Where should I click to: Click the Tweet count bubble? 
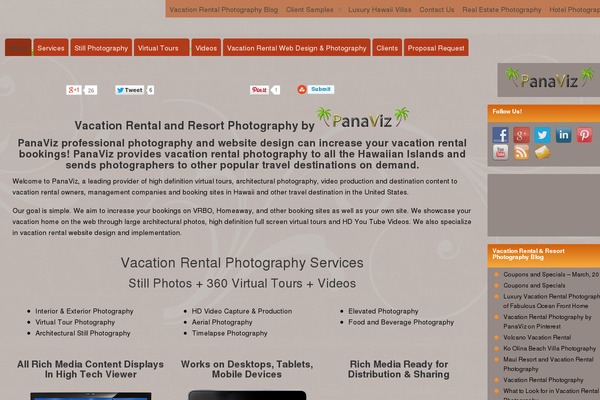click(x=150, y=90)
